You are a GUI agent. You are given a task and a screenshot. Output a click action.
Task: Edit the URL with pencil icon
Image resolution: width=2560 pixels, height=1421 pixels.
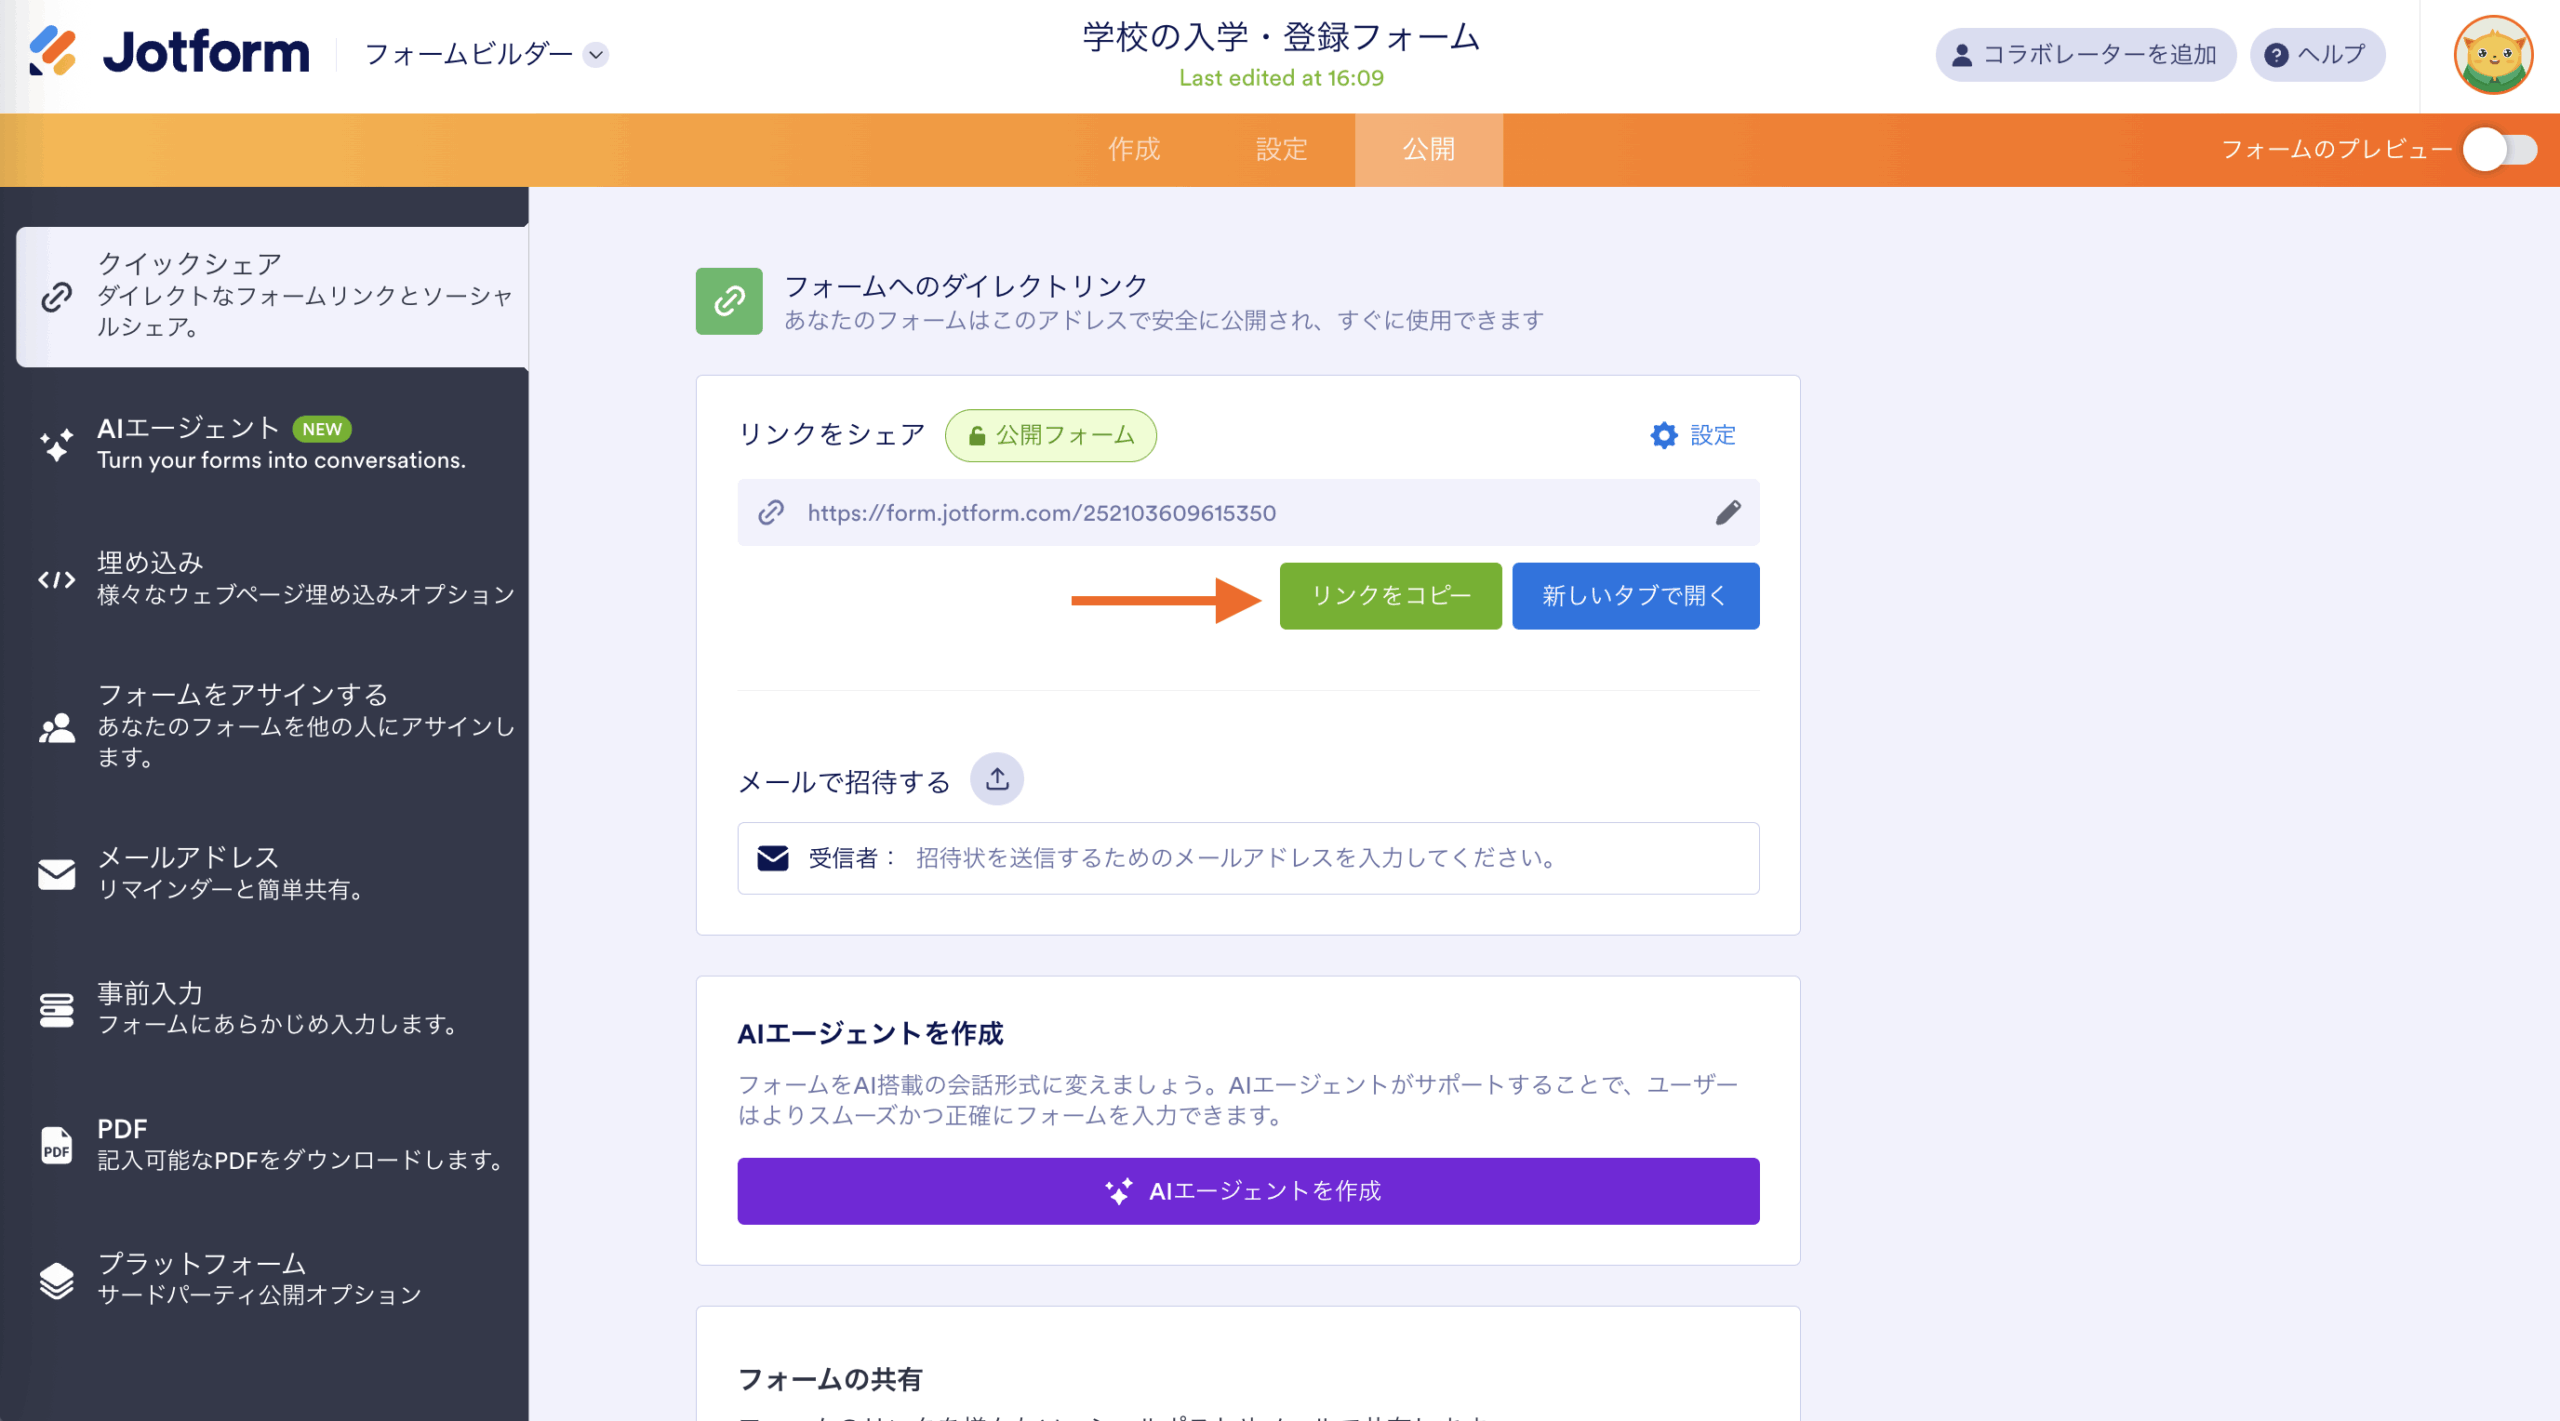[x=1728, y=512]
